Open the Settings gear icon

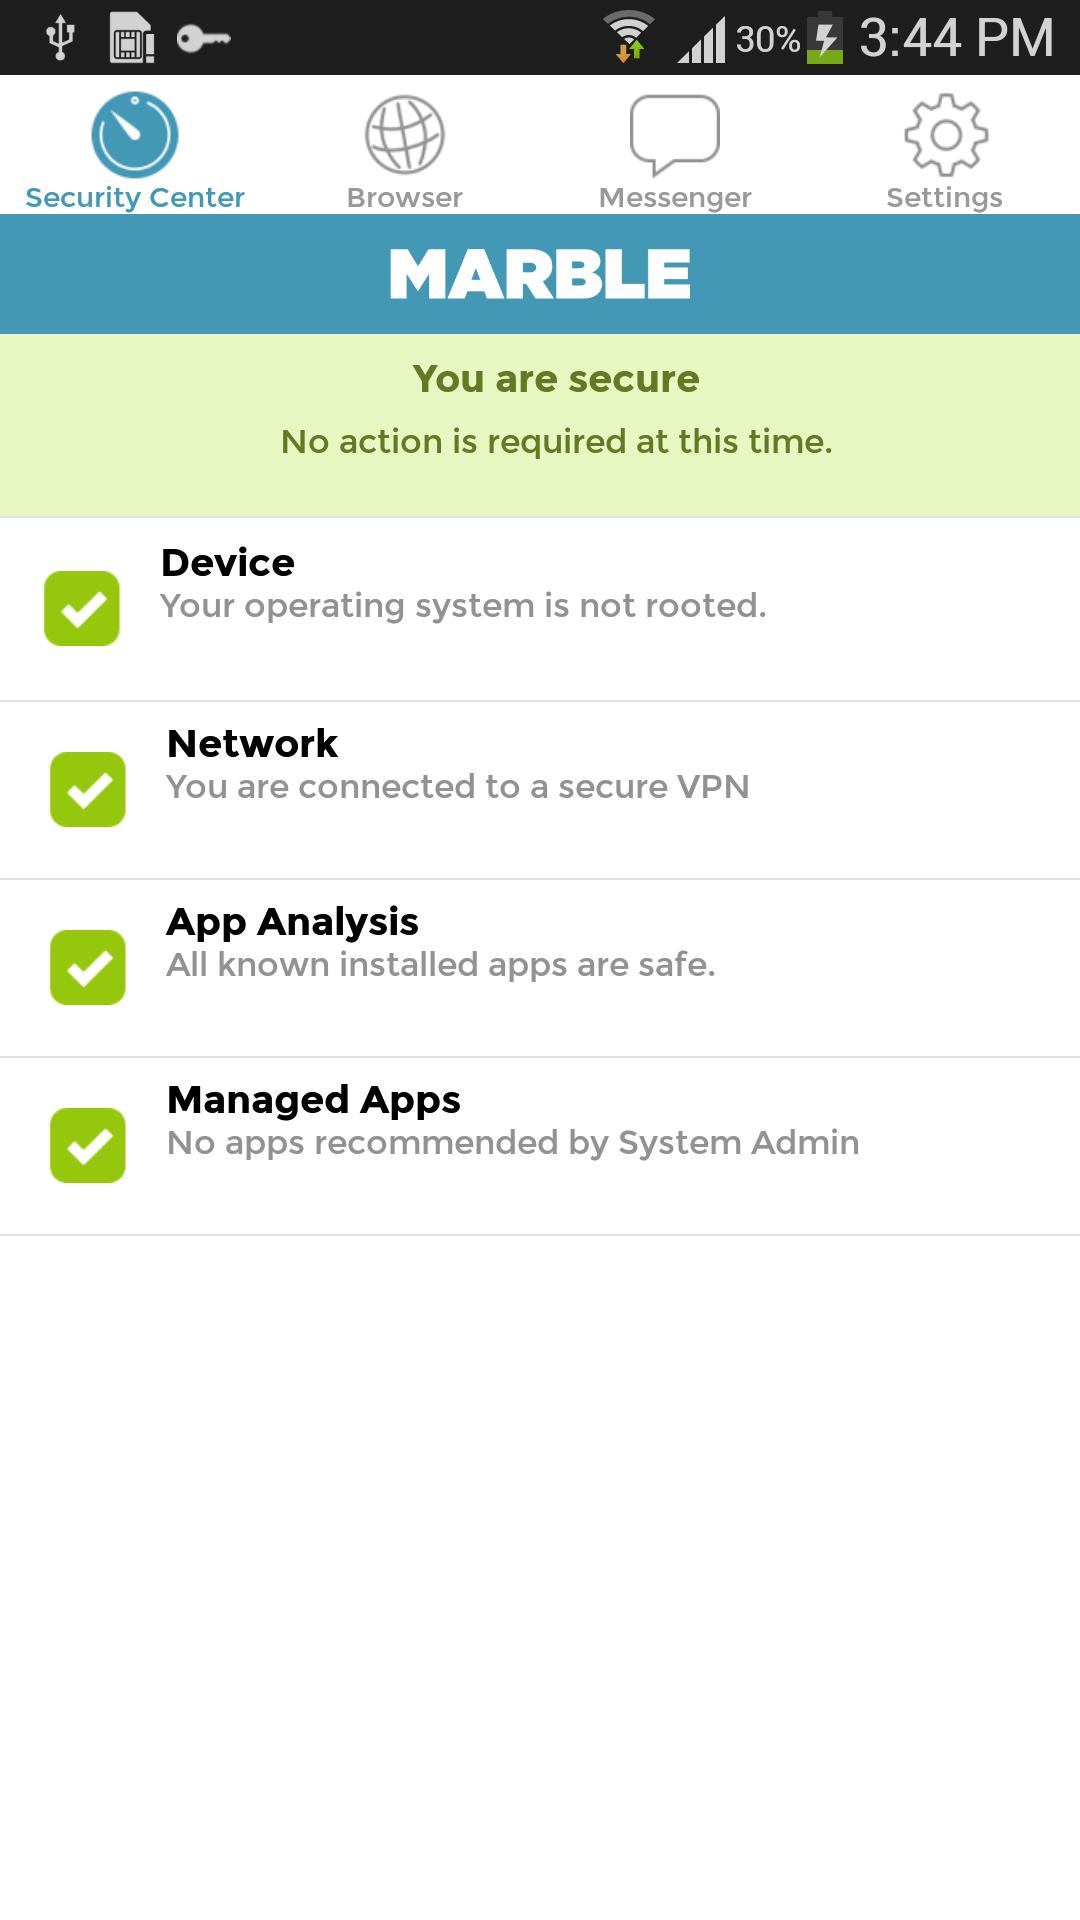(945, 134)
